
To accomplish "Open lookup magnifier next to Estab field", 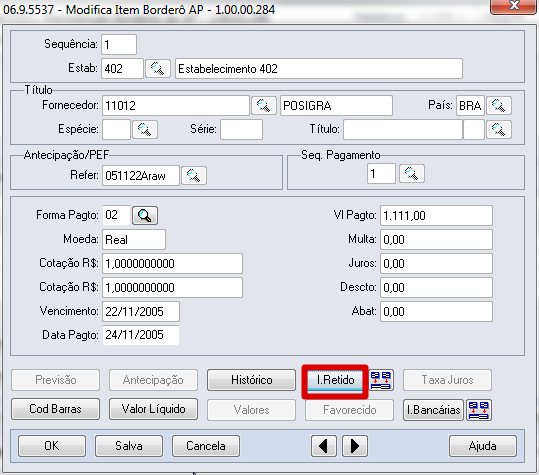I will (x=158, y=68).
